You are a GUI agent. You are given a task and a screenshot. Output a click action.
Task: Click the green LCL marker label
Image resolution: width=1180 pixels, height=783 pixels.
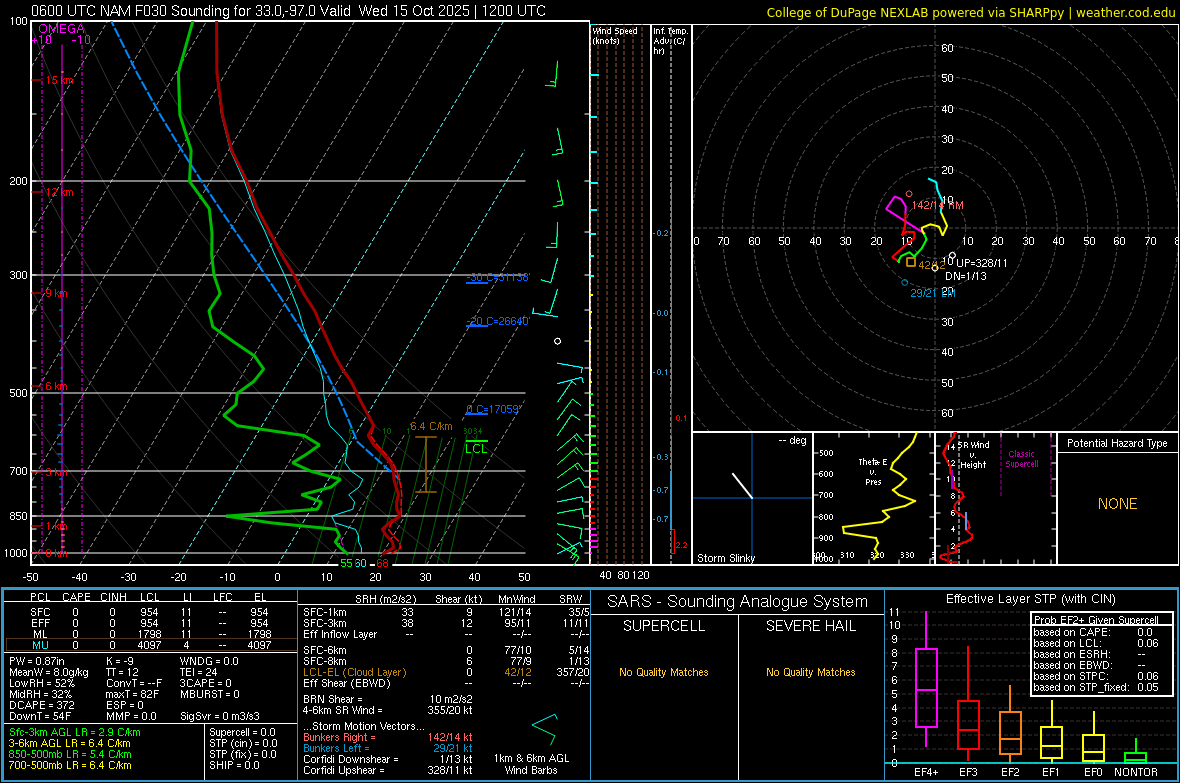476,449
